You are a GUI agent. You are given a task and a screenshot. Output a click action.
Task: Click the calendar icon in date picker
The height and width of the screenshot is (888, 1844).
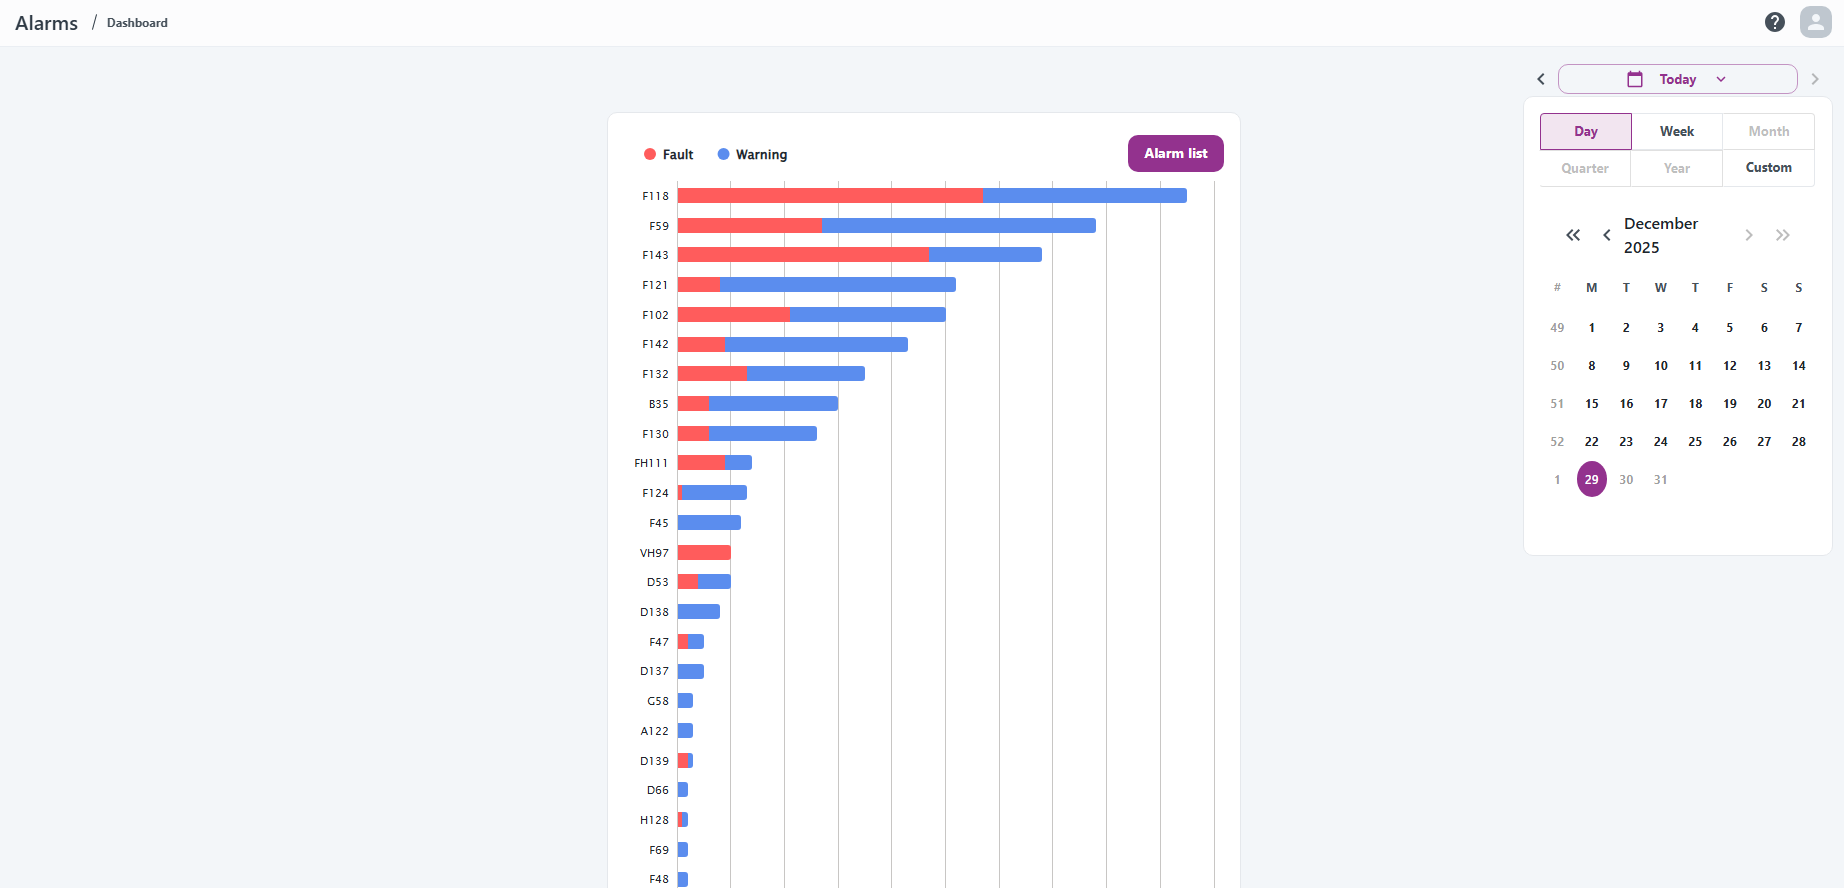point(1635,79)
